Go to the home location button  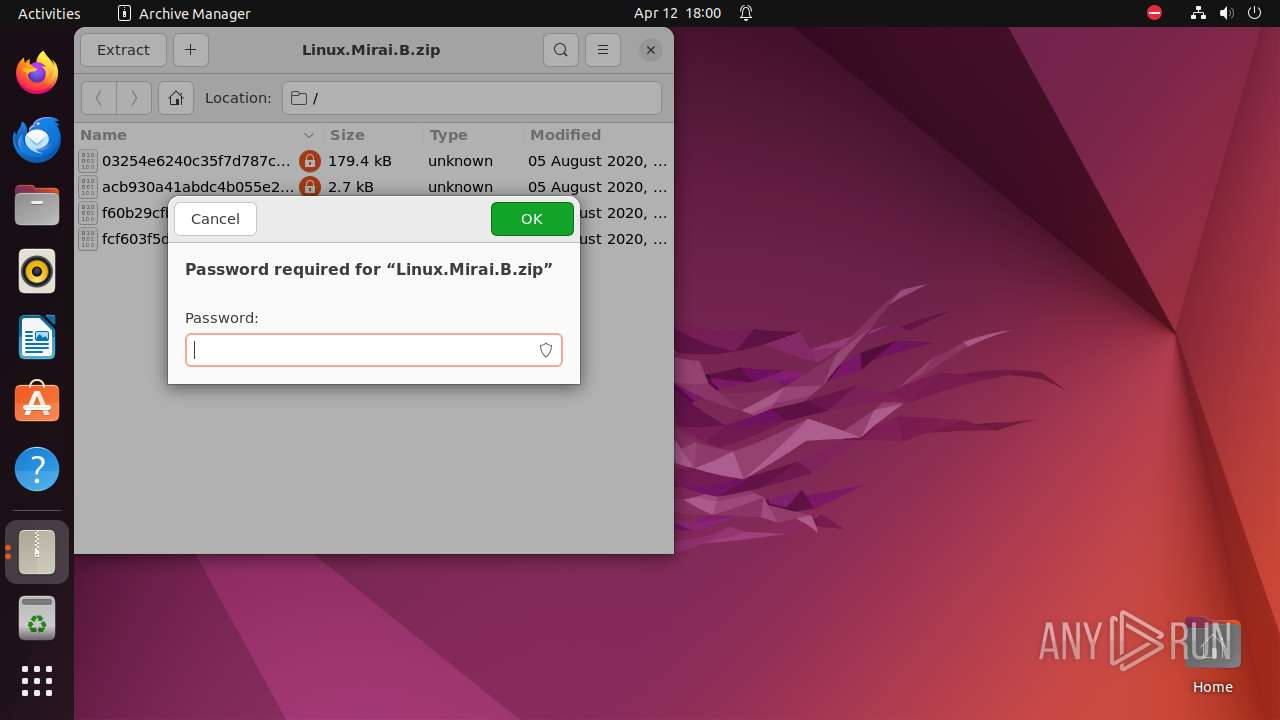click(x=176, y=98)
